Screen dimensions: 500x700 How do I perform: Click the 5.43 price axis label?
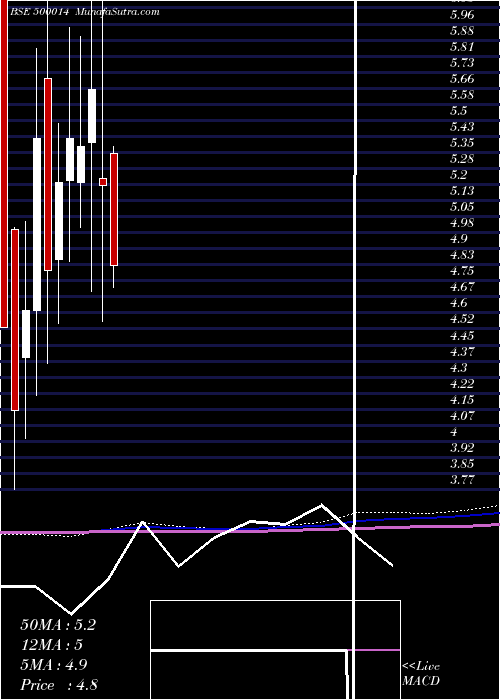(462, 127)
